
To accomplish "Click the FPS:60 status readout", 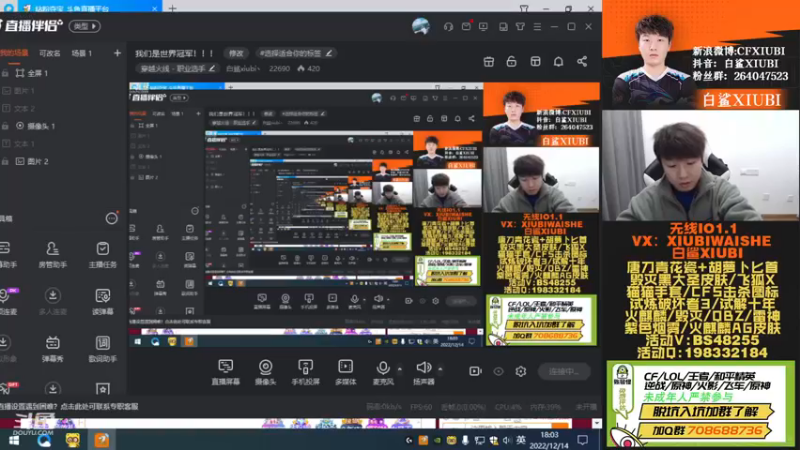I will (421, 407).
